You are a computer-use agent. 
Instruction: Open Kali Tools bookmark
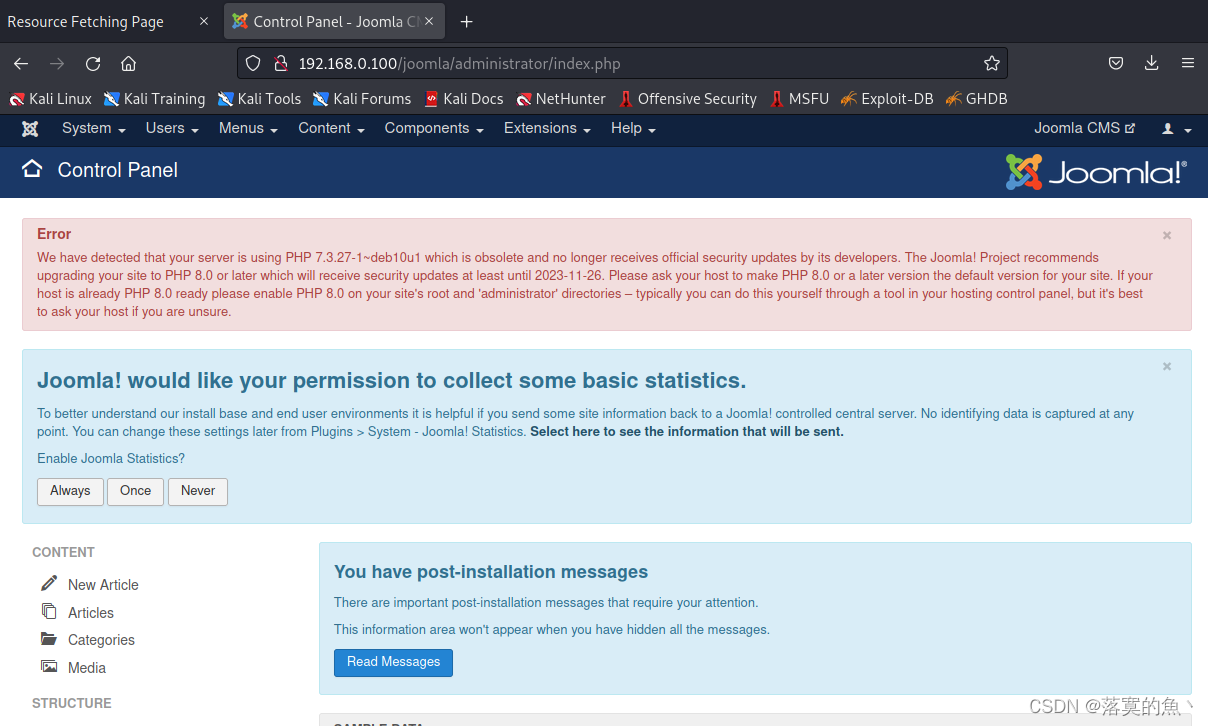click(x=259, y=99)
